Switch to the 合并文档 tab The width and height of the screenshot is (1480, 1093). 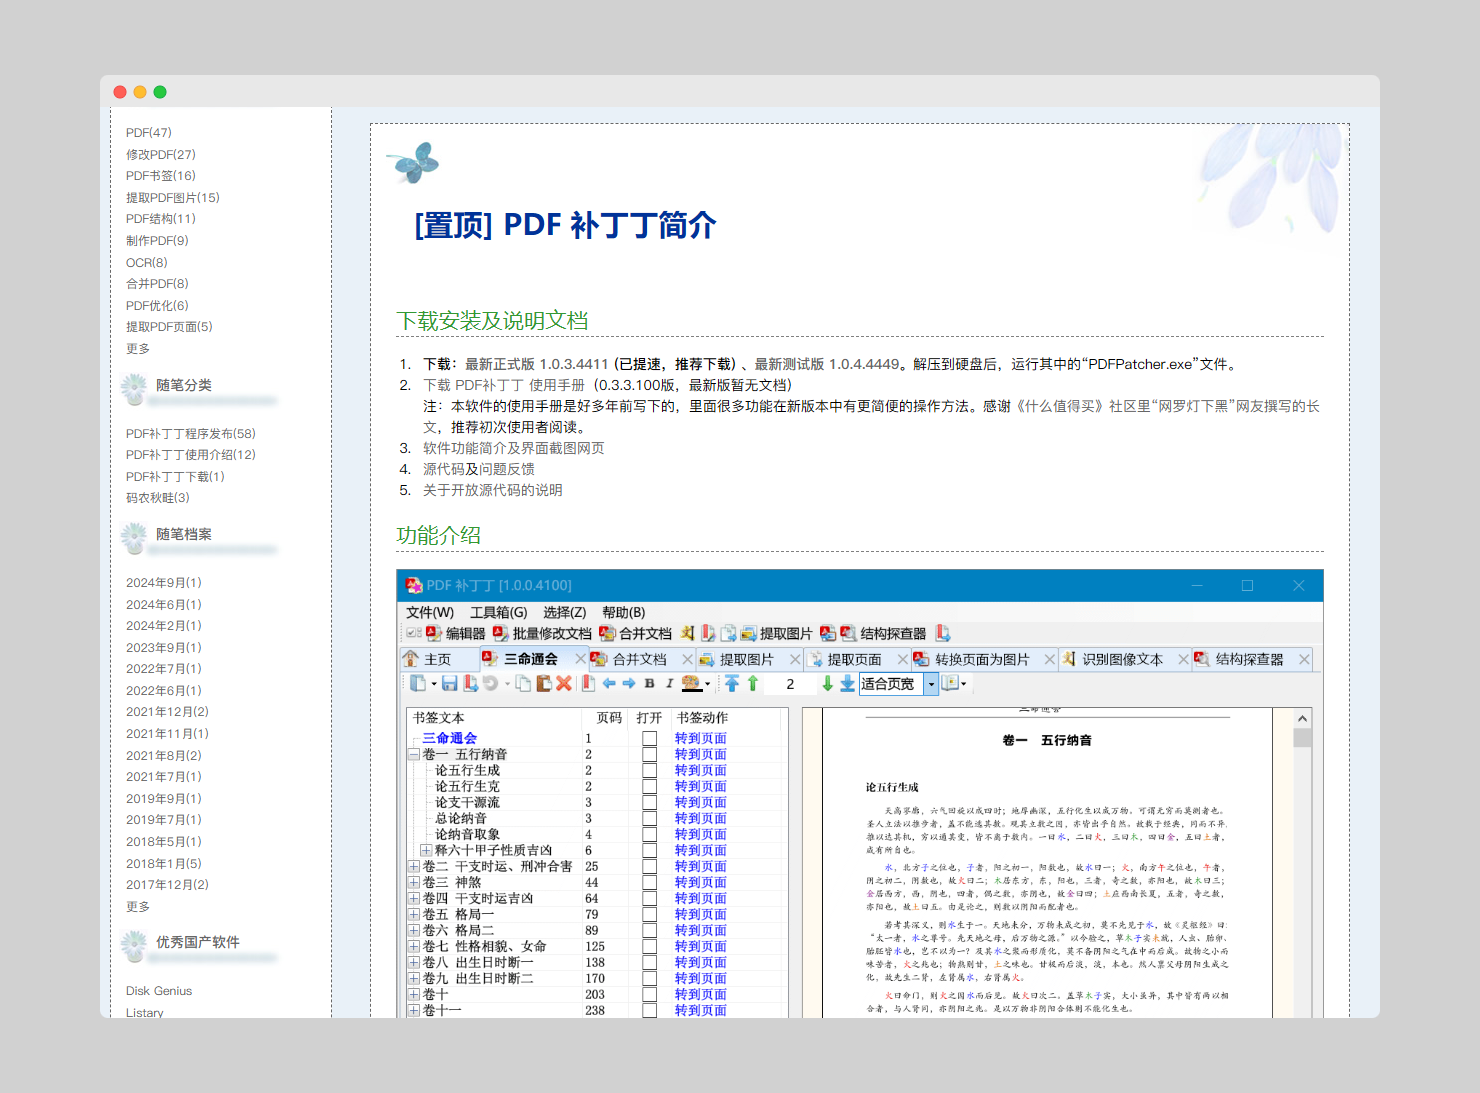click(x=639, y=659)
